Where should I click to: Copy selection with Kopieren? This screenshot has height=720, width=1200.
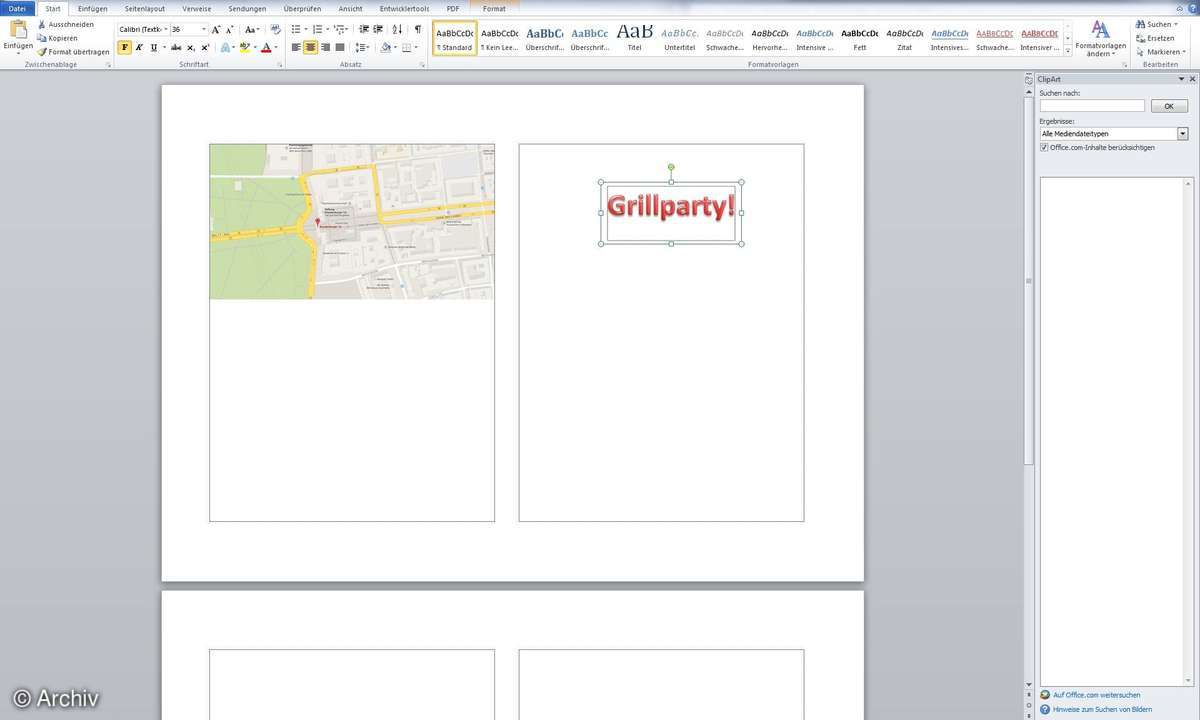click(x=57, y=38)
